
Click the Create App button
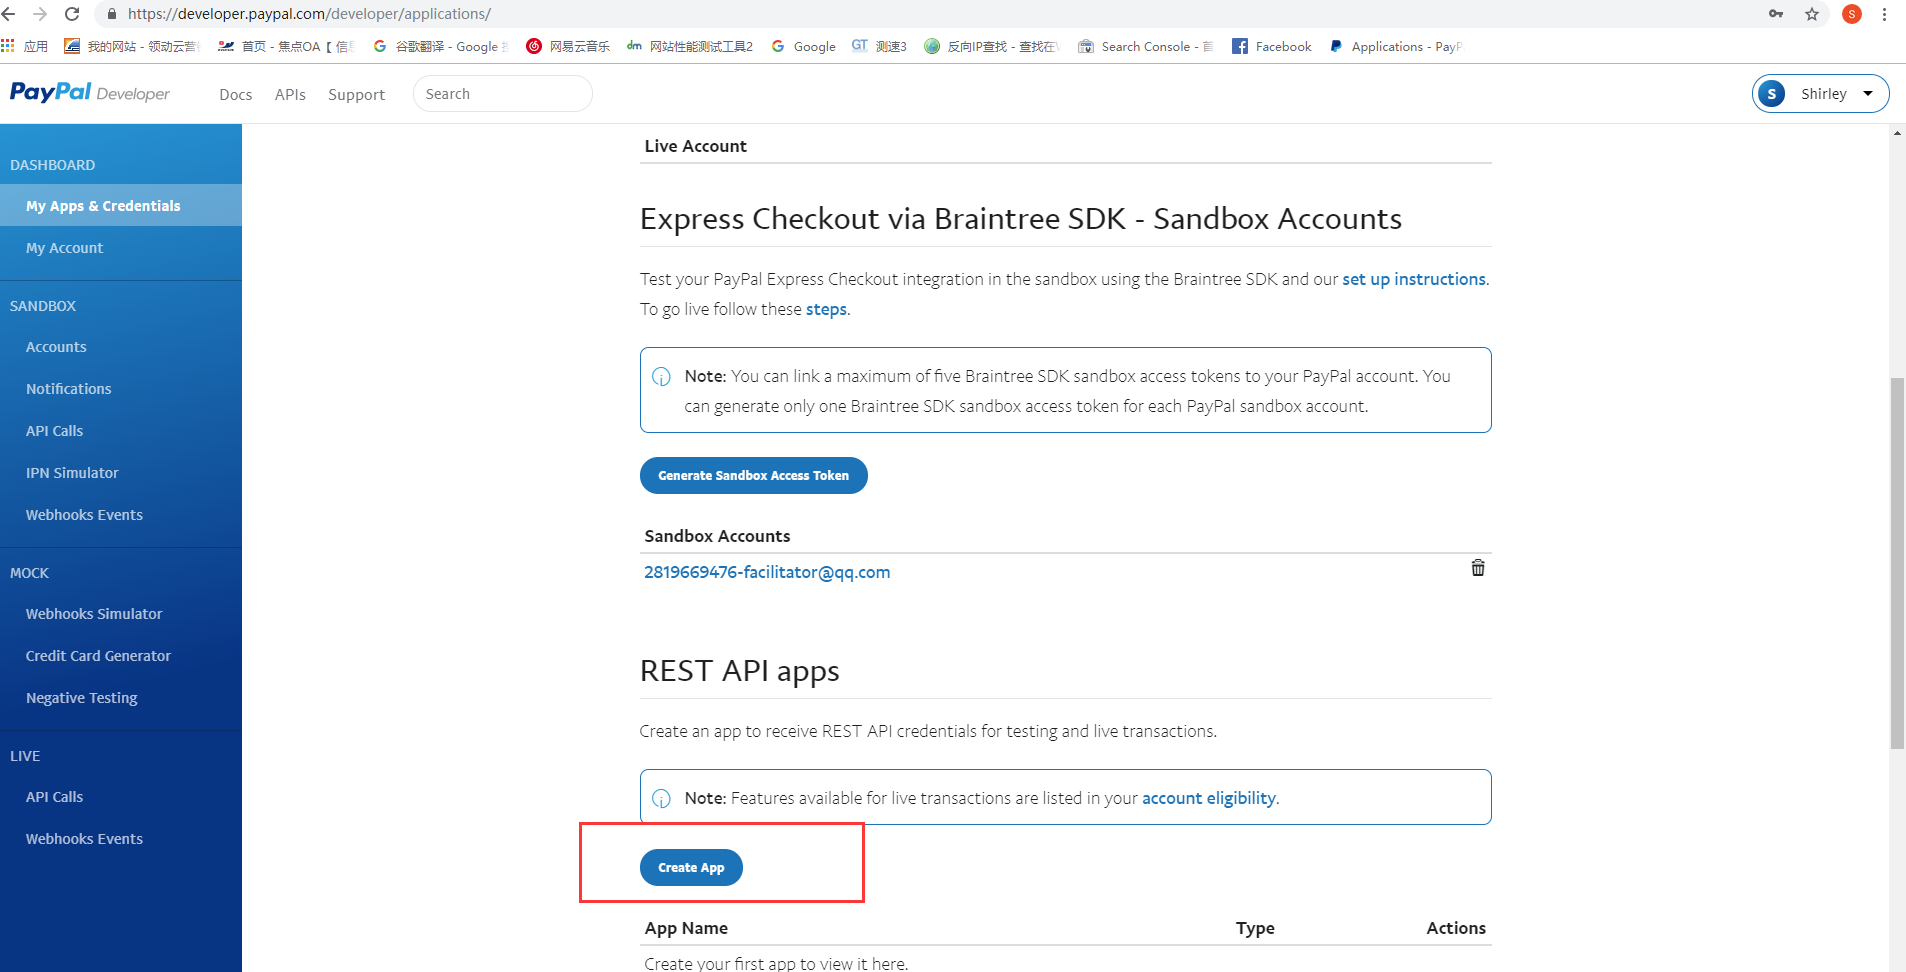(691, 867)
